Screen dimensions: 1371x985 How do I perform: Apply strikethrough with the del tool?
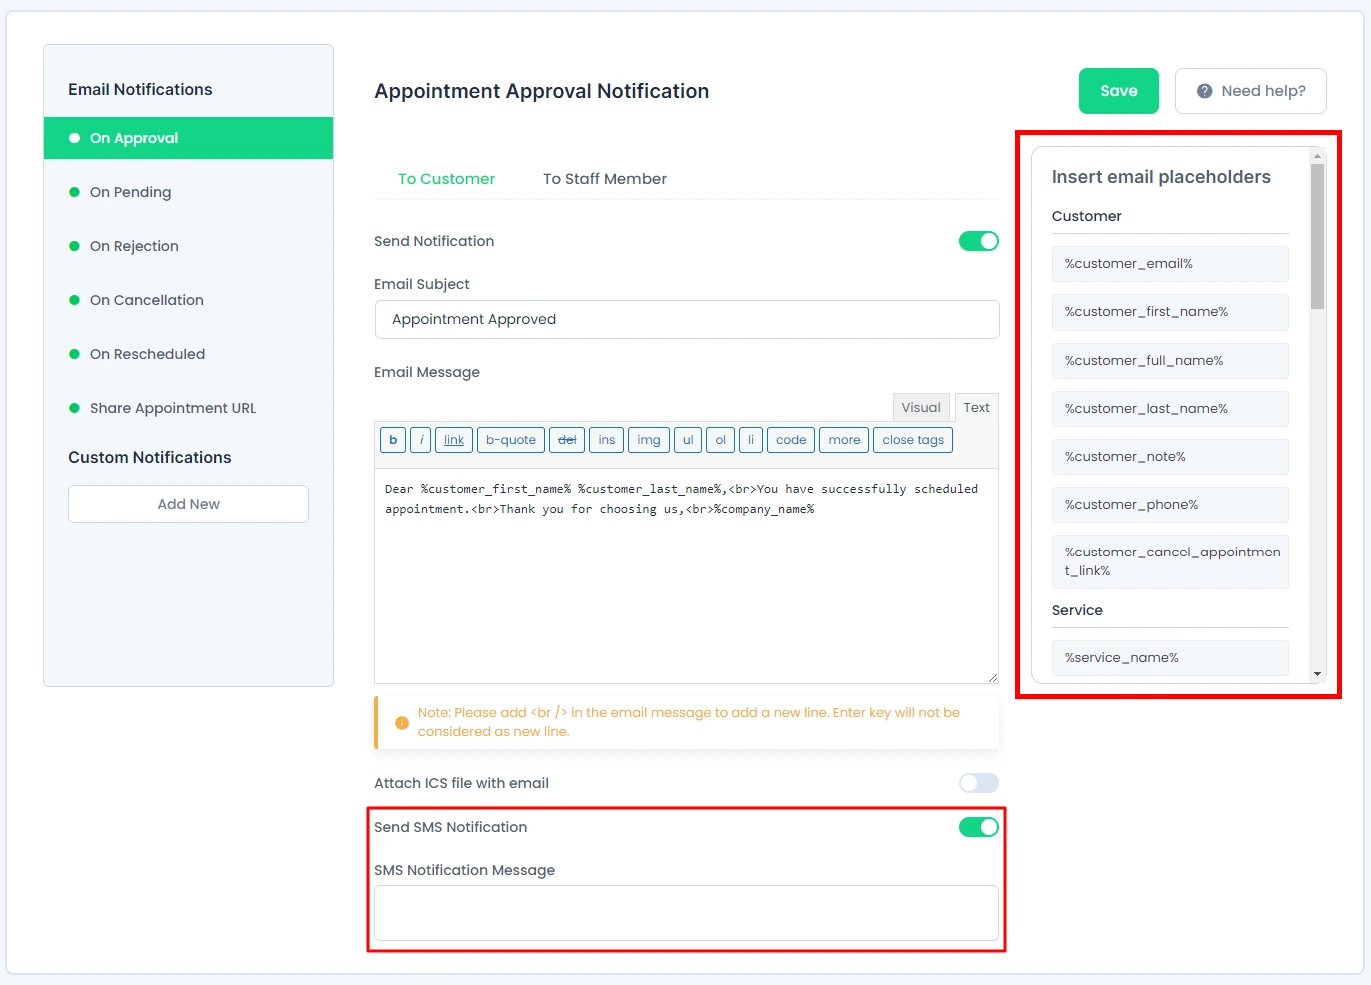(x=566, y=440)
